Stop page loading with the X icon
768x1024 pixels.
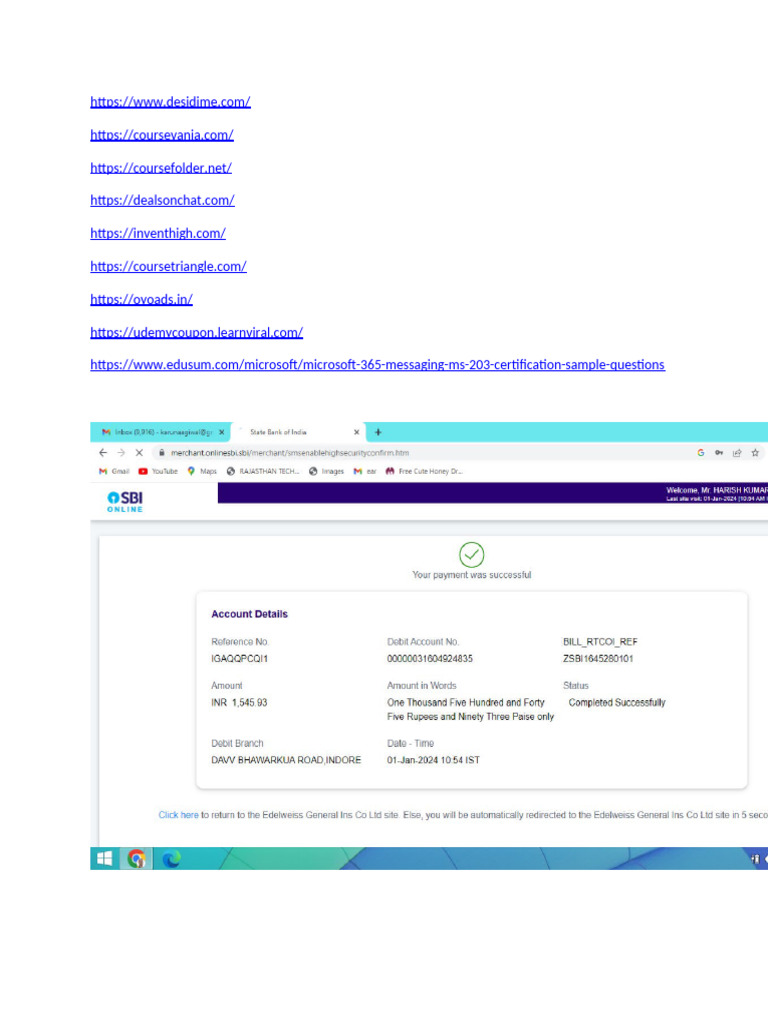coord(139,453)
